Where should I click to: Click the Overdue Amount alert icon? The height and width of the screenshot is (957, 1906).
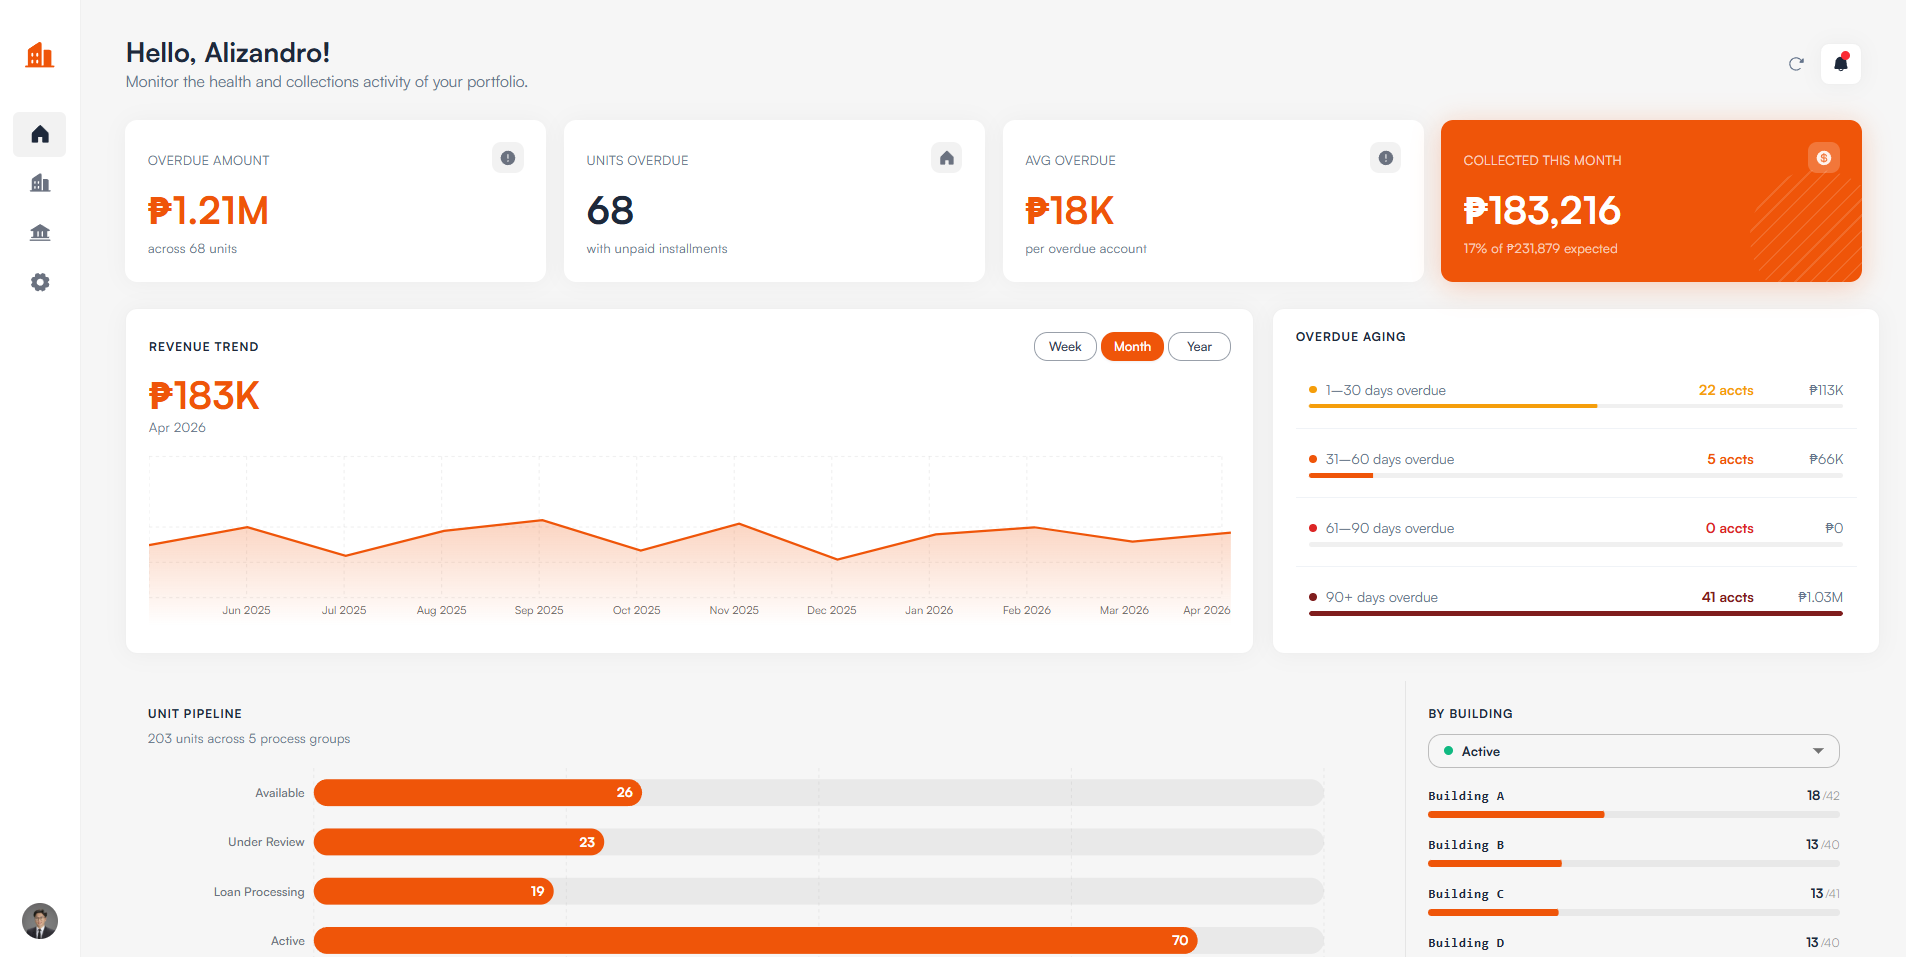[508, 158]
